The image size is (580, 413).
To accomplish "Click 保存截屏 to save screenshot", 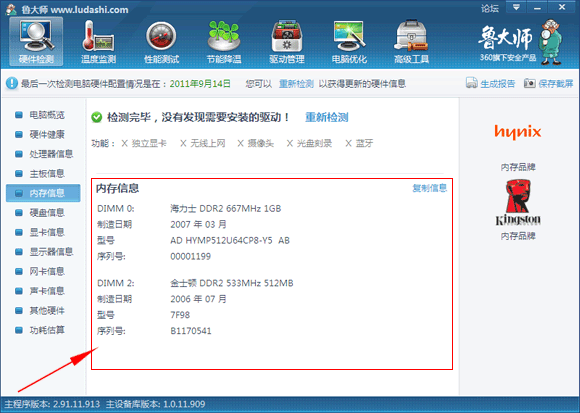I will point(549,84).
